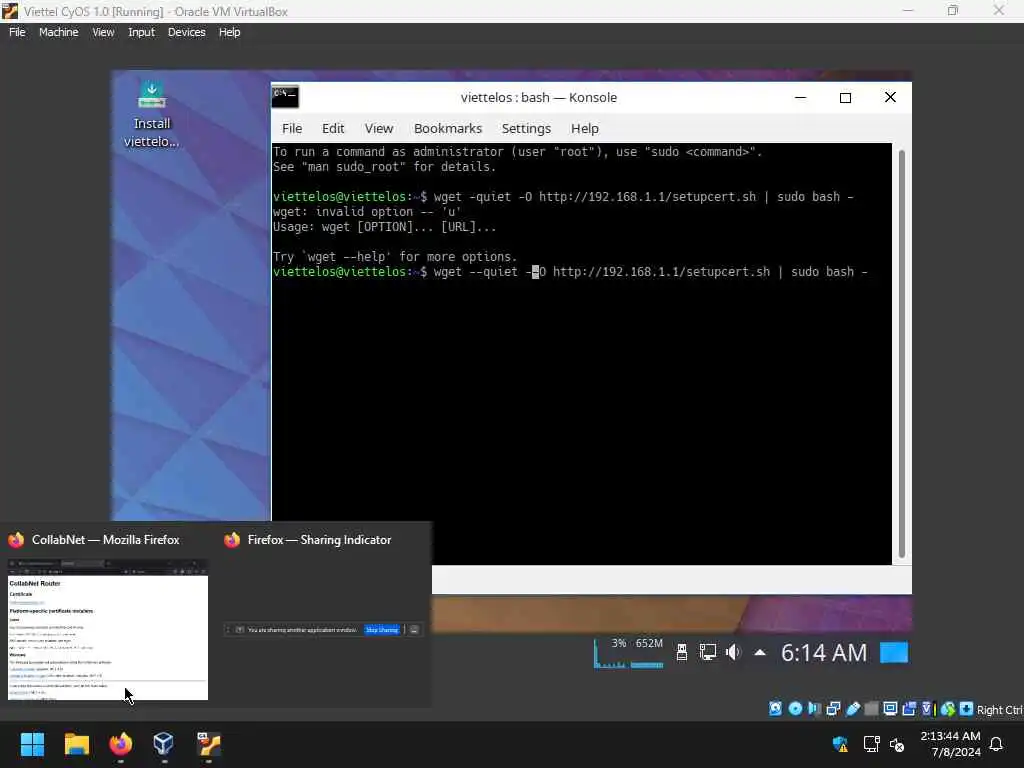Click VirtualBox Manager taskbar icon

tap(163, 744)
